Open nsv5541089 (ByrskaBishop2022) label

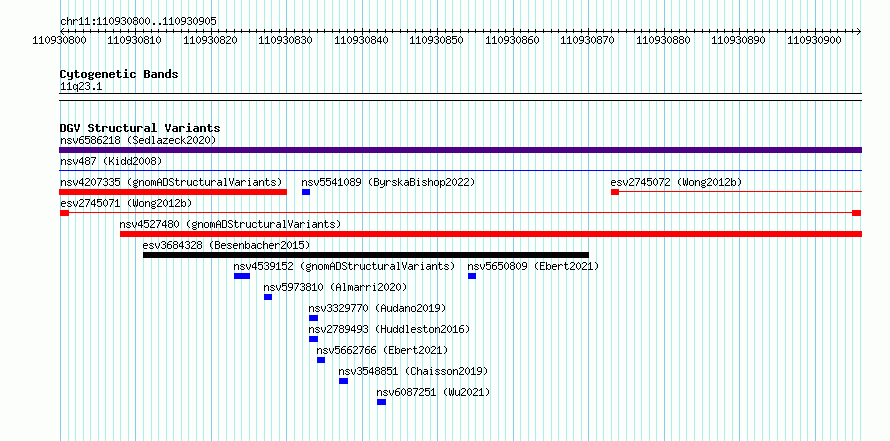tap(388, 182)
